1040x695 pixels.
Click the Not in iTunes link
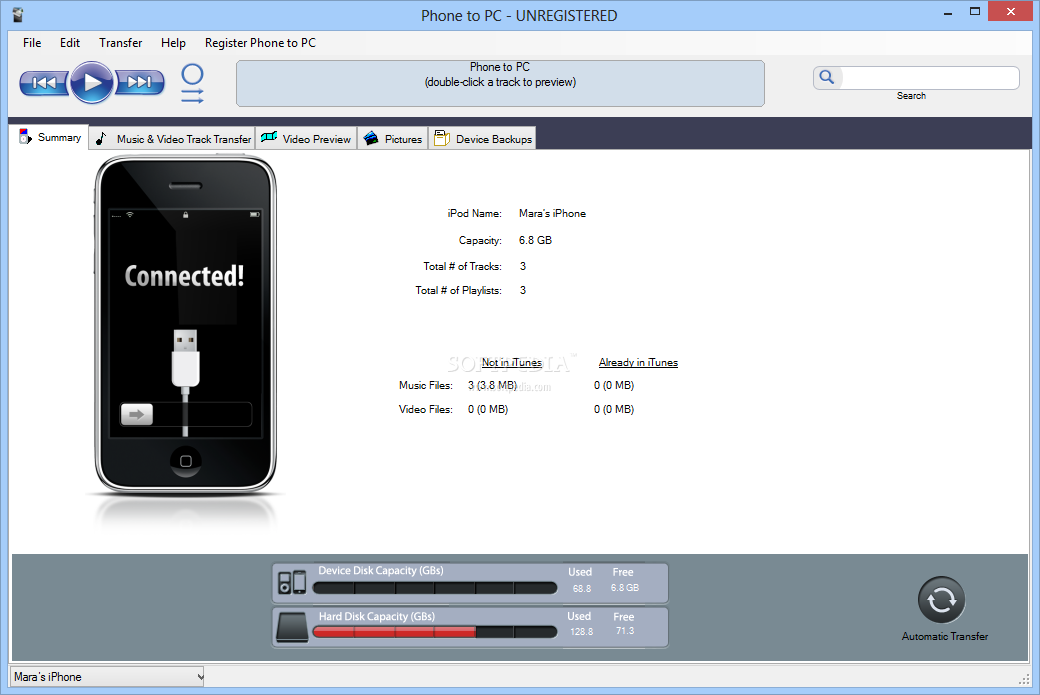tap(511, 363)
